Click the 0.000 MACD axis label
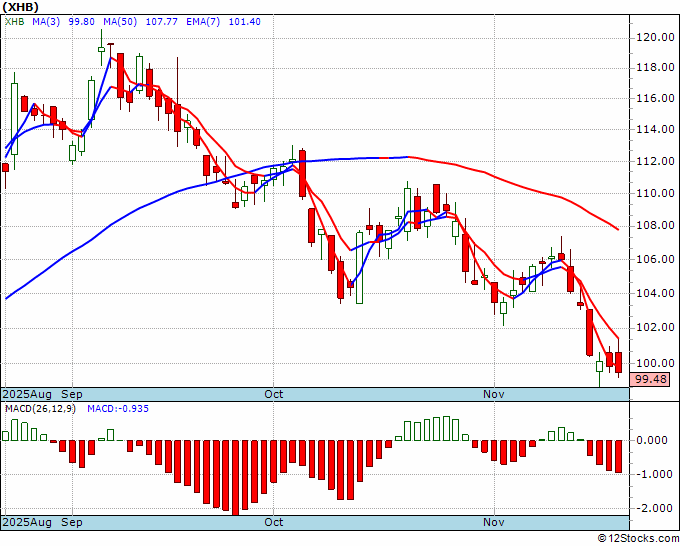Screen dimensions: 680x546 click(x=651, y=440)
